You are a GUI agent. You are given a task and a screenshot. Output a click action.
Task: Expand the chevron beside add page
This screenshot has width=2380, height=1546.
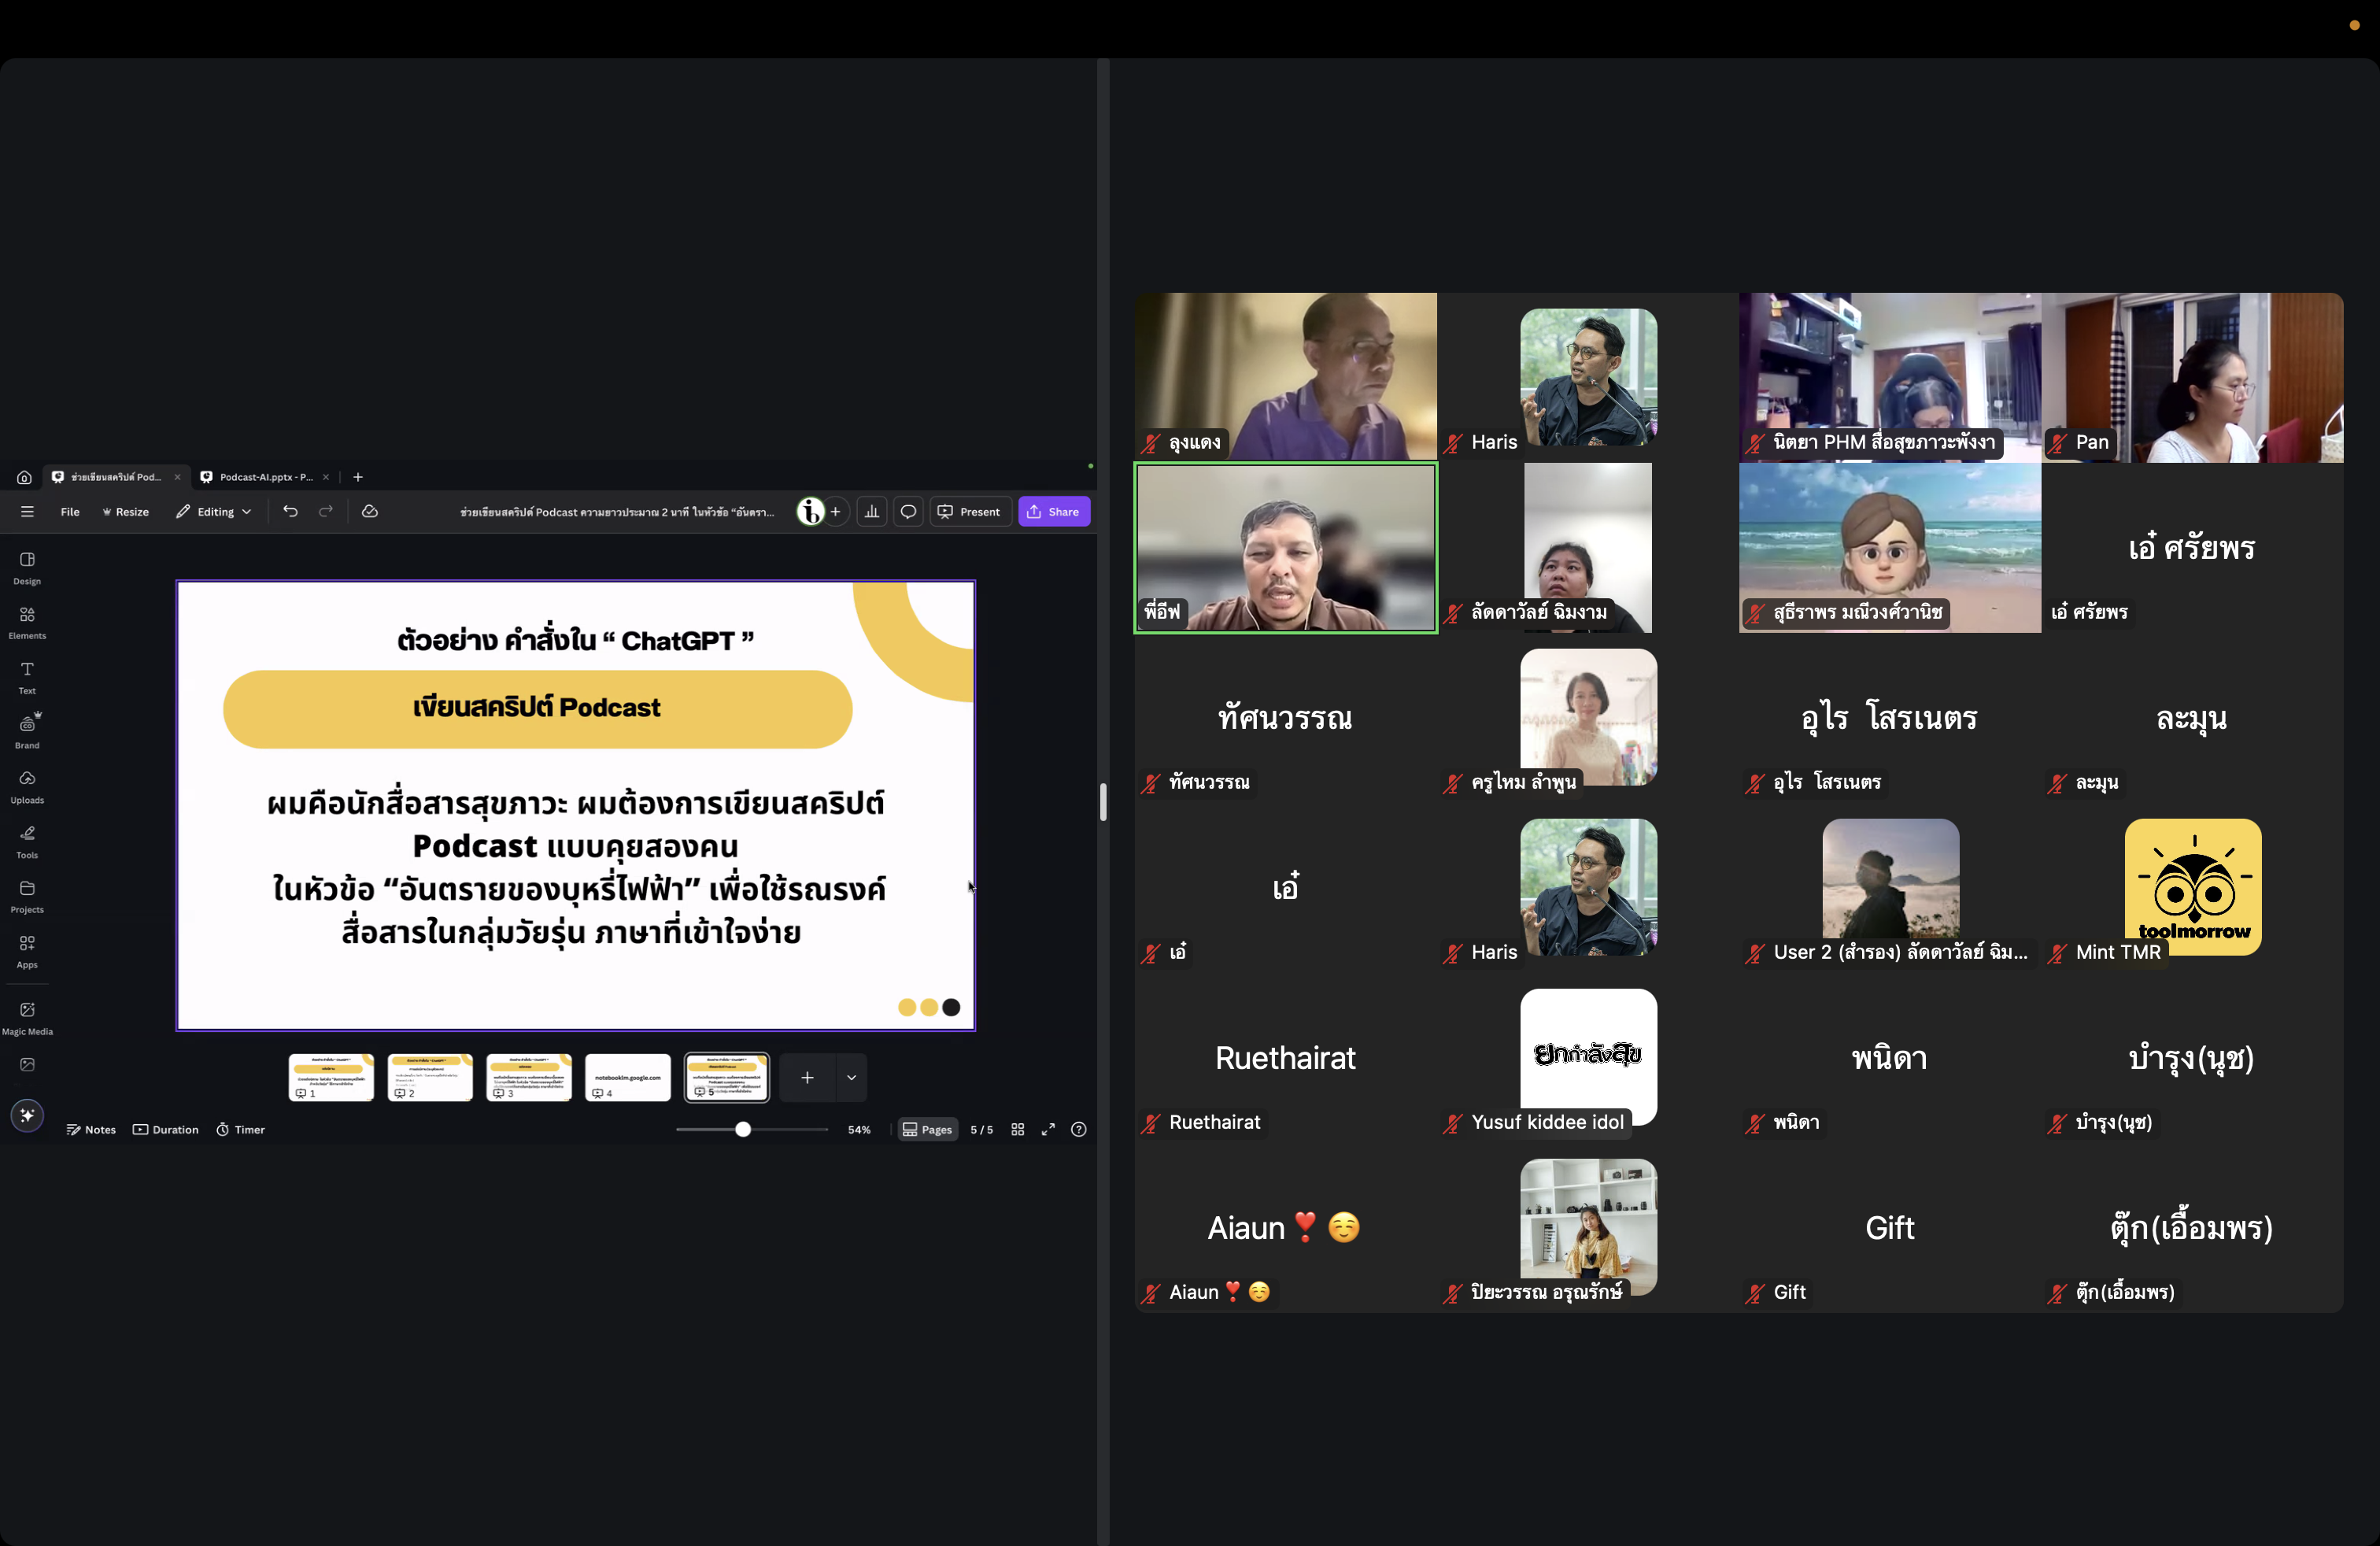coord(851,1077)
